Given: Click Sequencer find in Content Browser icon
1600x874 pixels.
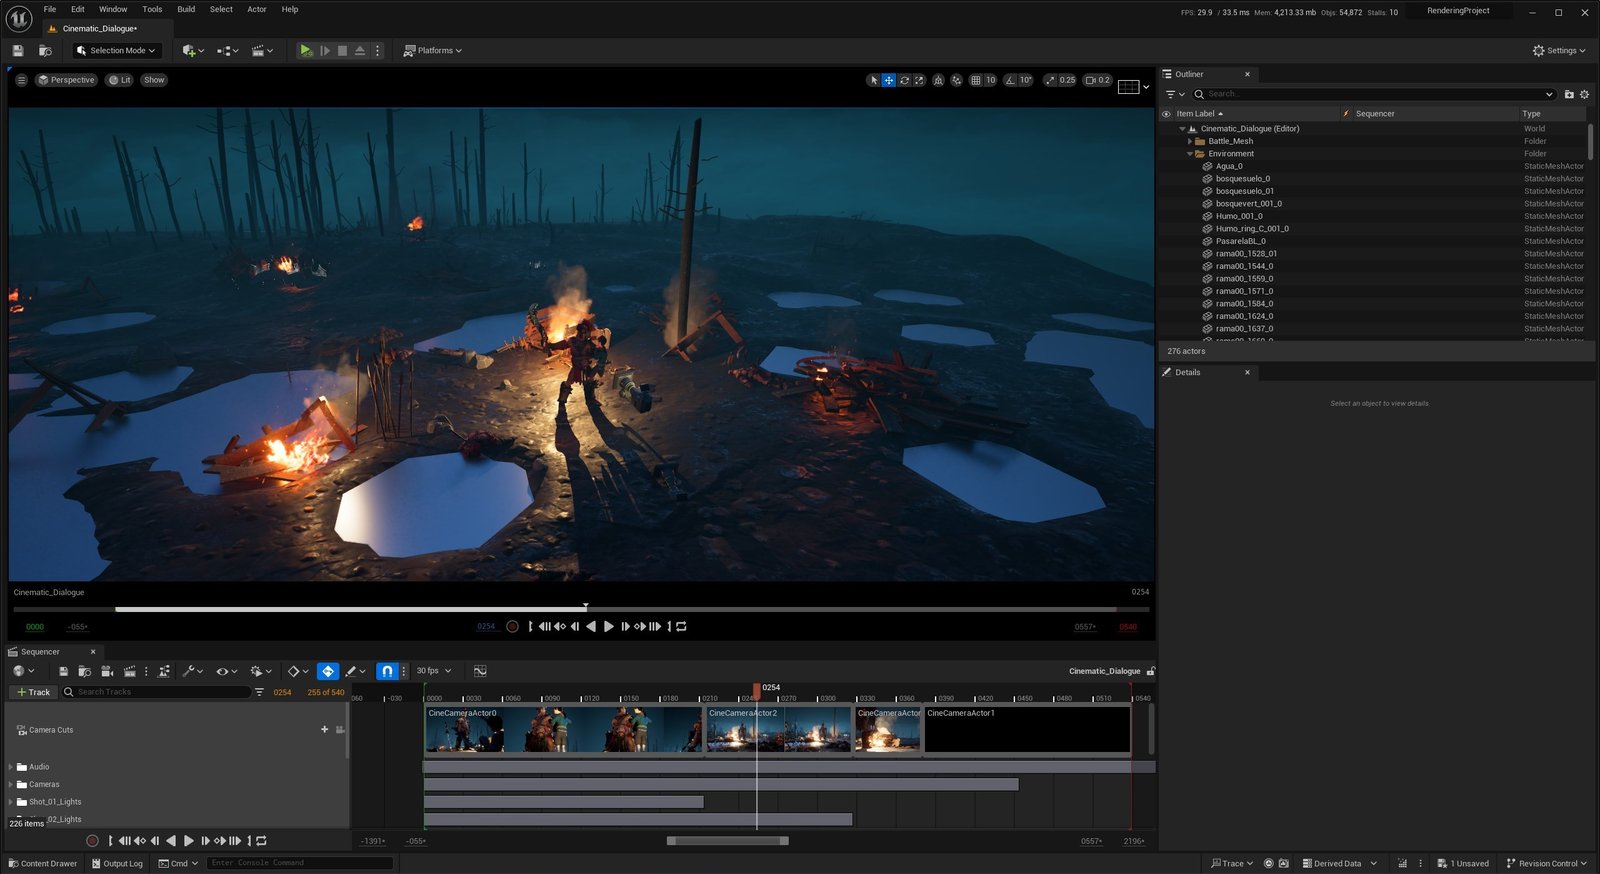Looking at the screenshot, I should (x=85, y=671).
